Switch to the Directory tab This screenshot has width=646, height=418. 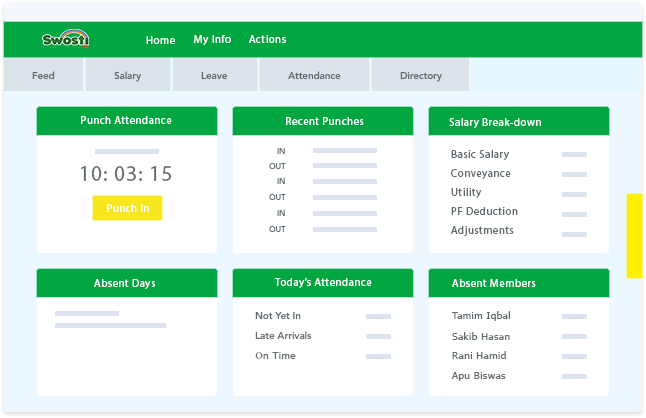click(x=420, y=75)
